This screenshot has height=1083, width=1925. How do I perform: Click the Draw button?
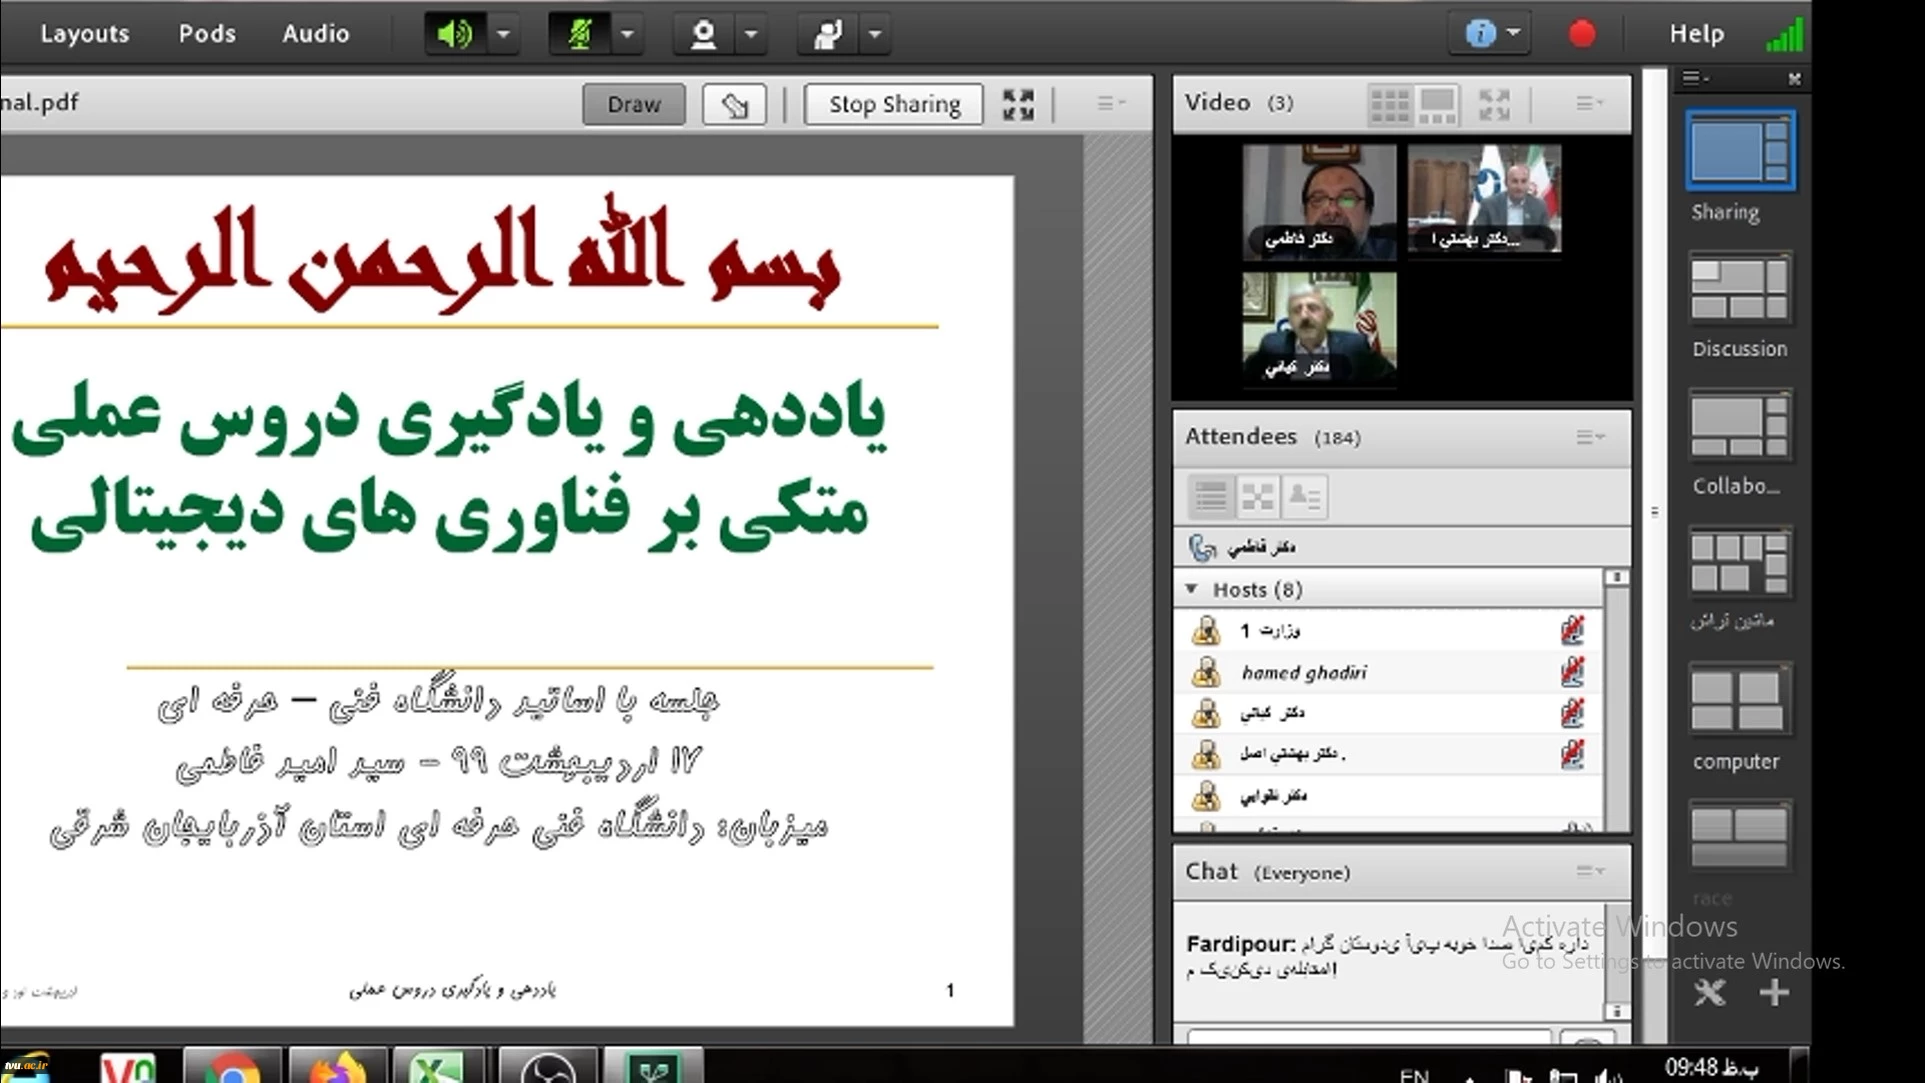click(x=634, y=104)
